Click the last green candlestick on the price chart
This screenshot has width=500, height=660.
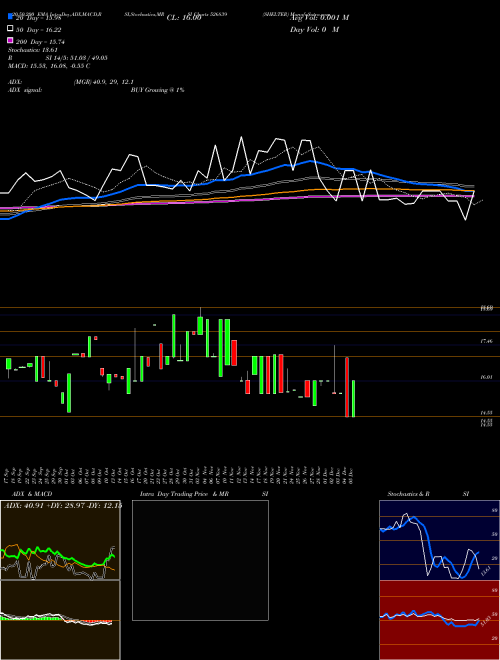[354, 399]
